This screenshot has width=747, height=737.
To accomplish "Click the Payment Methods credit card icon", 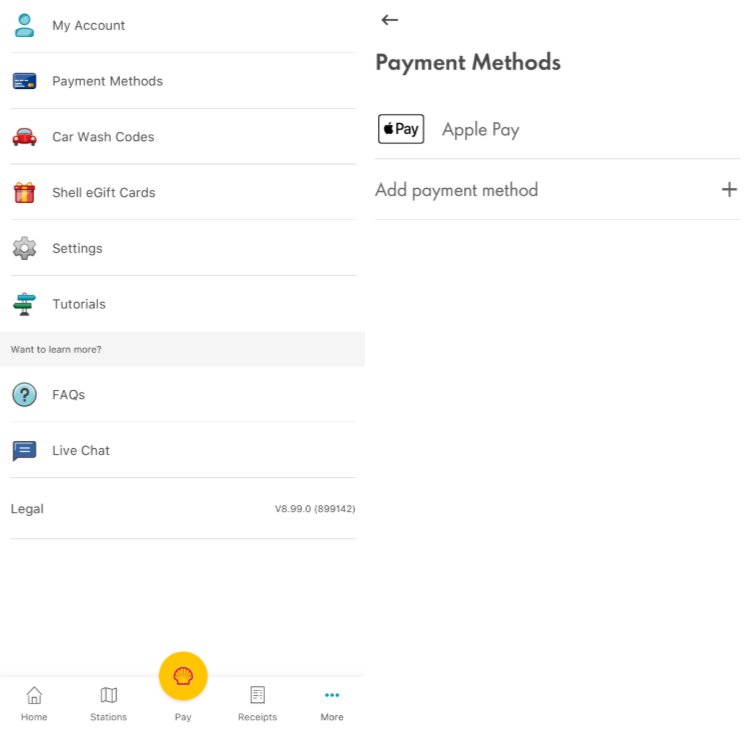I will (x=24, y=81).
